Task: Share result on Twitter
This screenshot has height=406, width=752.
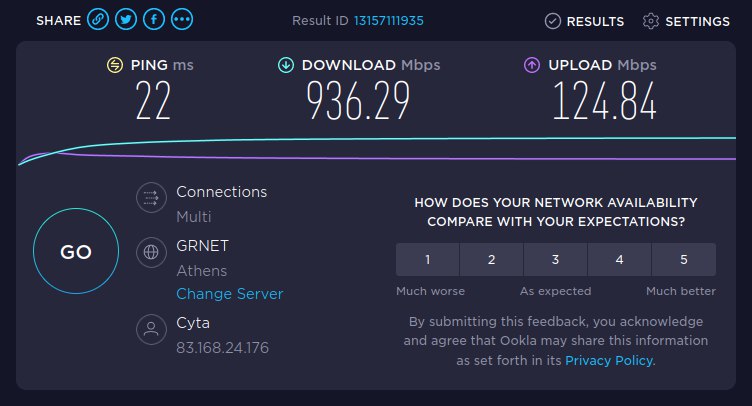Action: tap(126, 19)
